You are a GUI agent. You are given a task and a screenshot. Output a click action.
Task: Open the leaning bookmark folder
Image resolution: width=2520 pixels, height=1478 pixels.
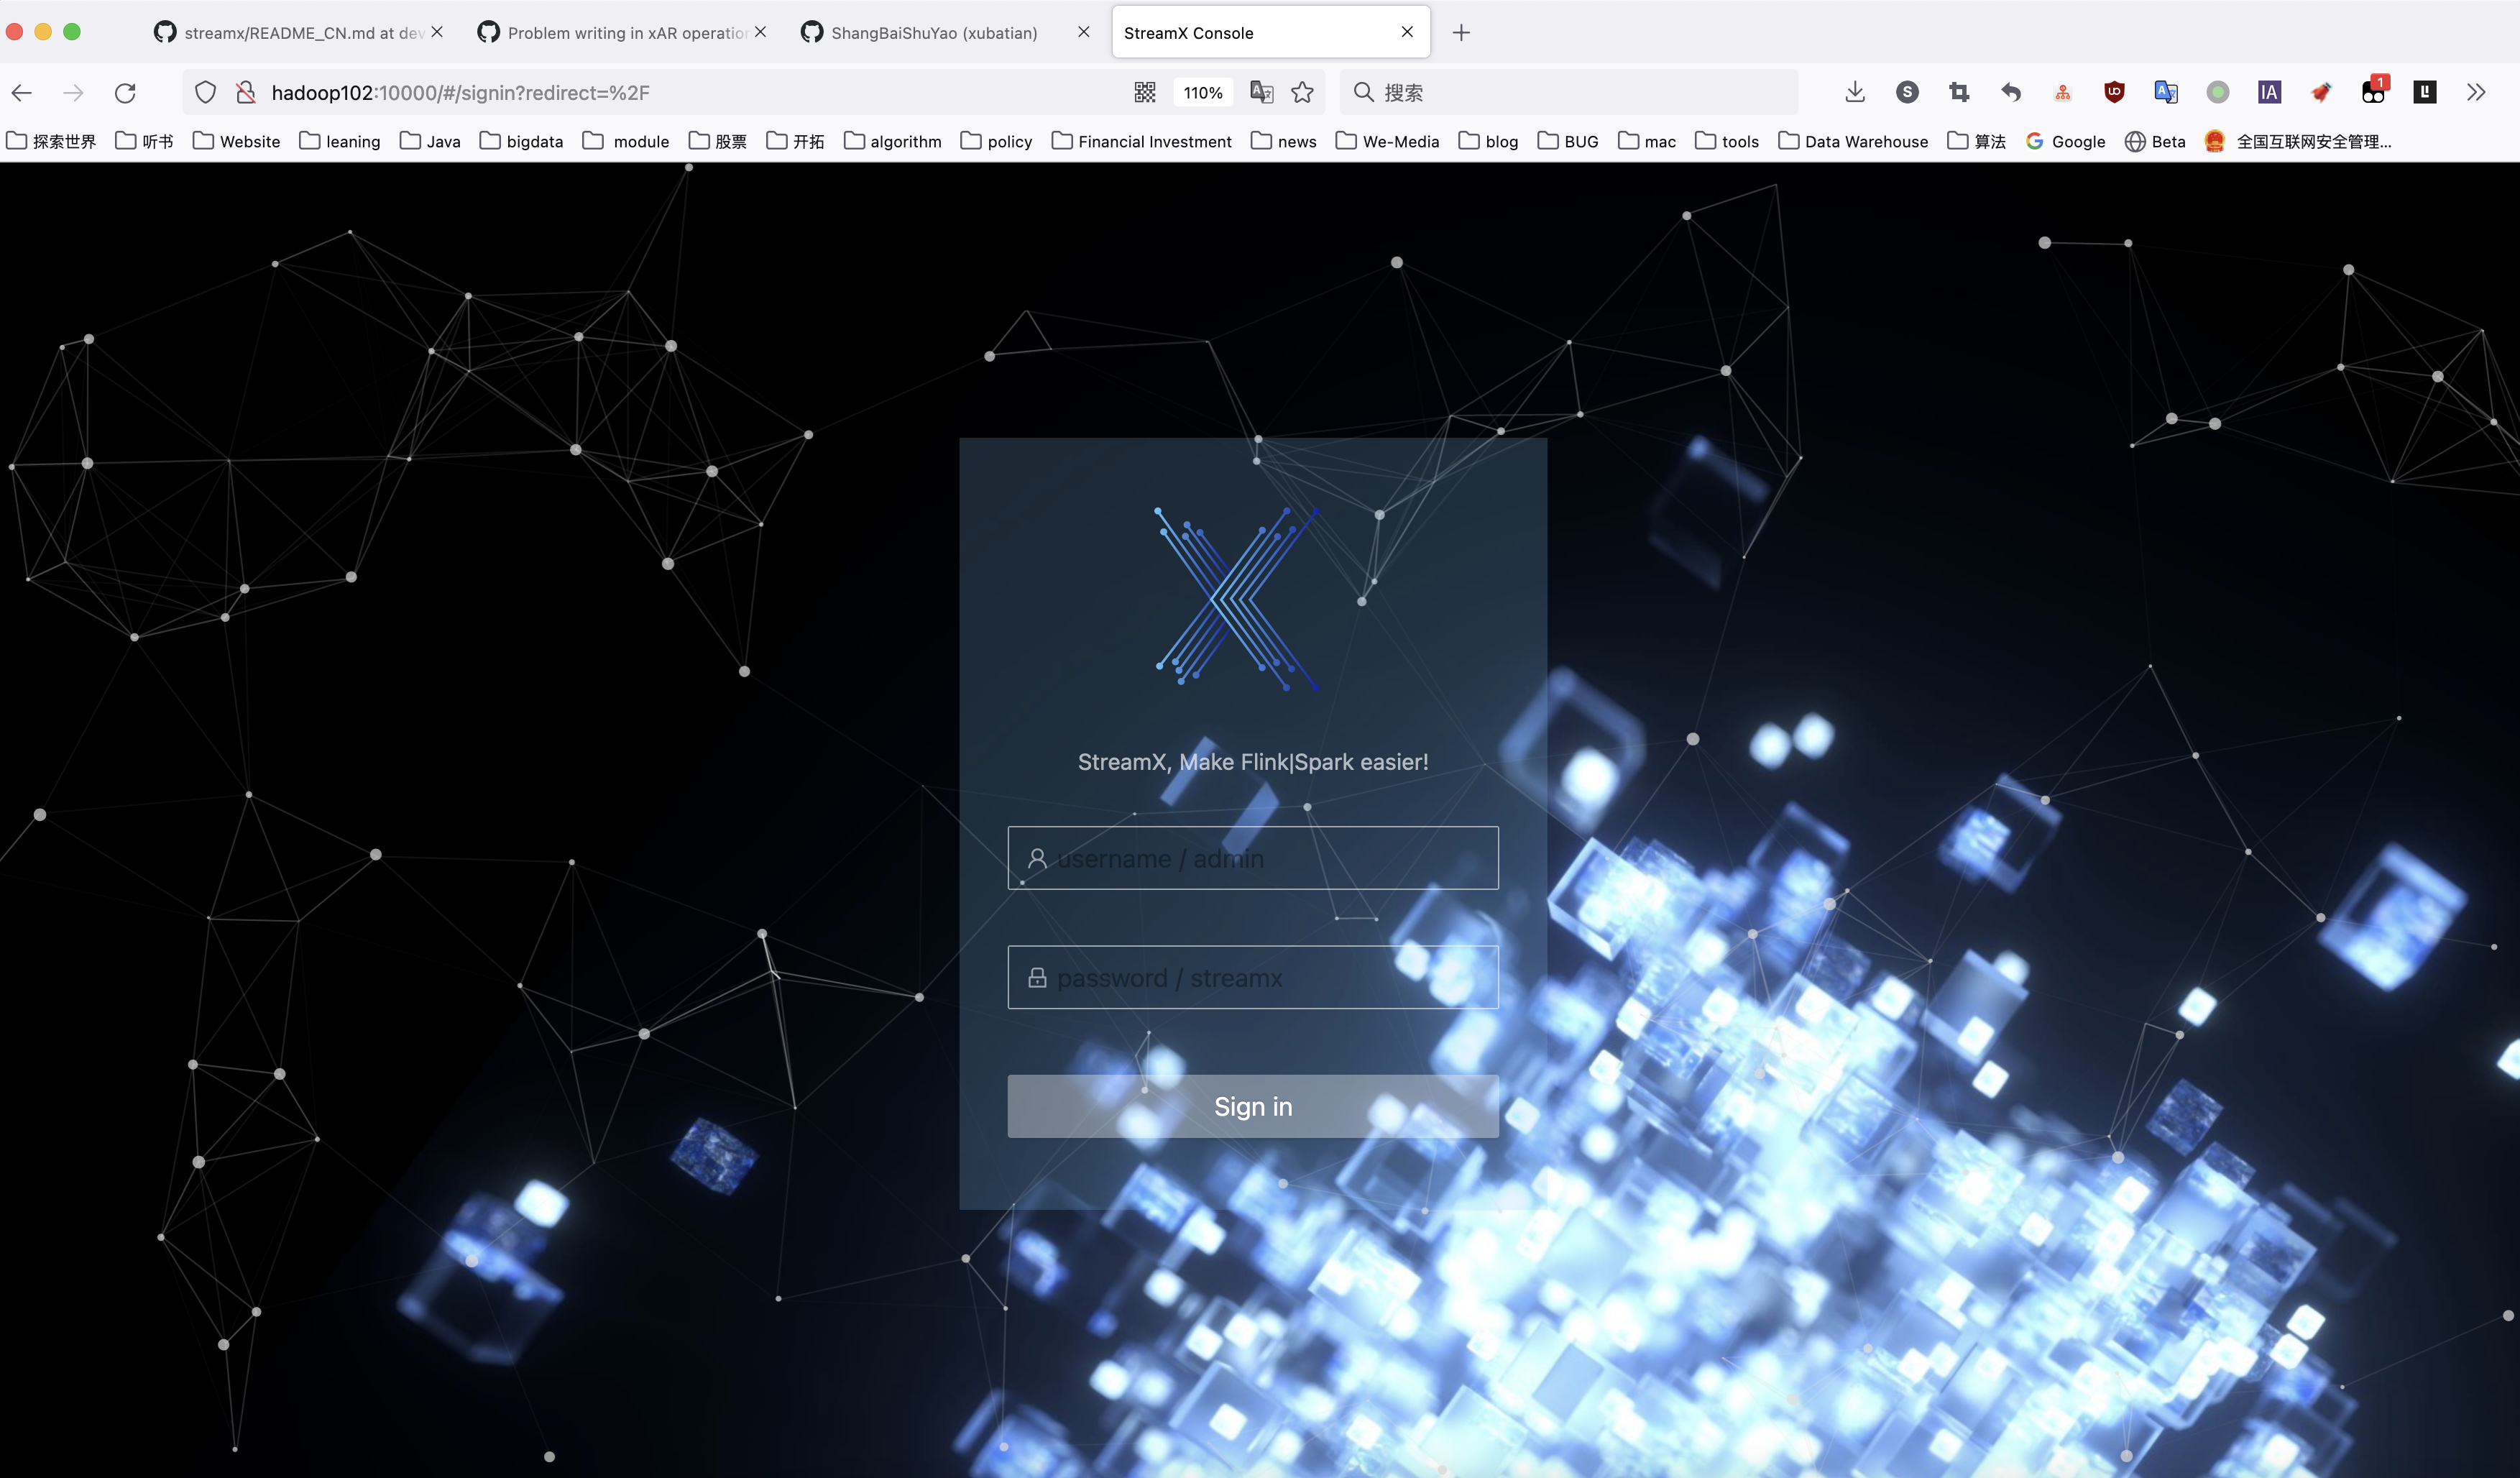pos(339,141)
